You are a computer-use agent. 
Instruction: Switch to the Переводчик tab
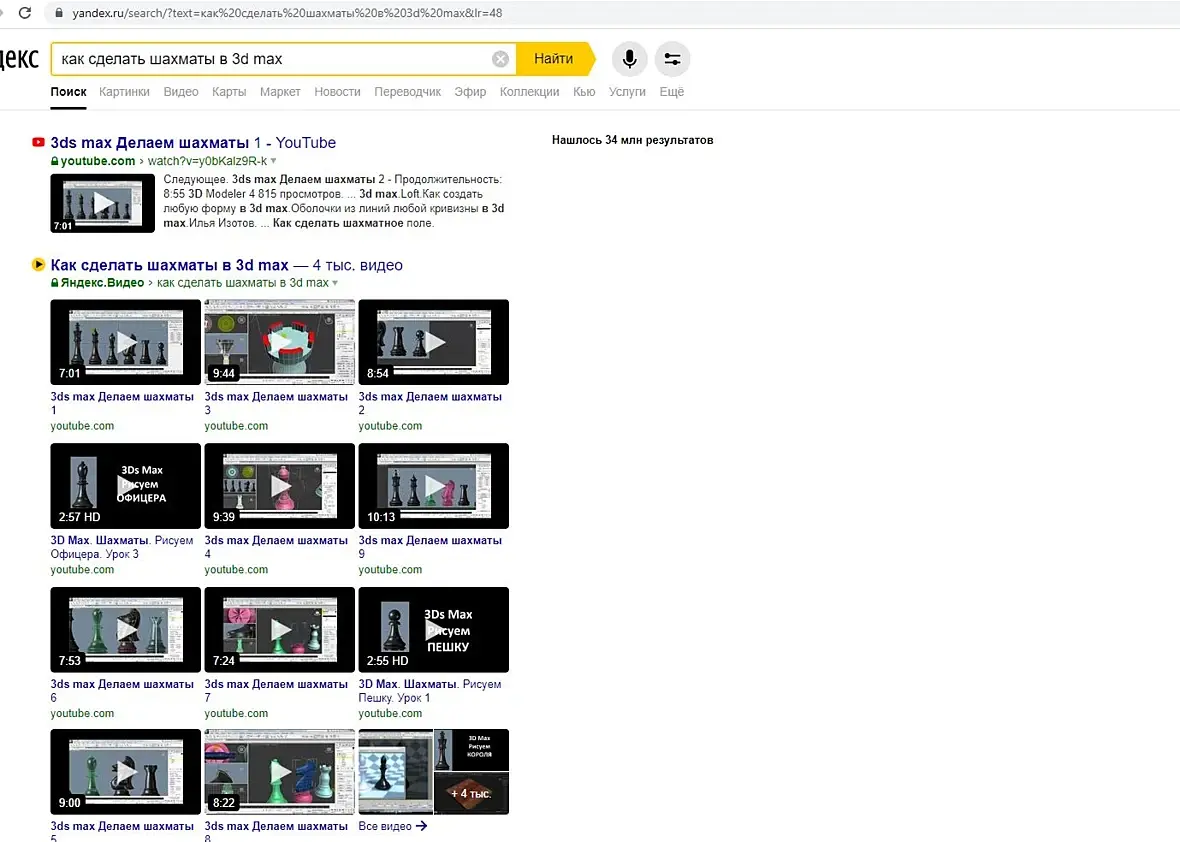click(407, 92)
